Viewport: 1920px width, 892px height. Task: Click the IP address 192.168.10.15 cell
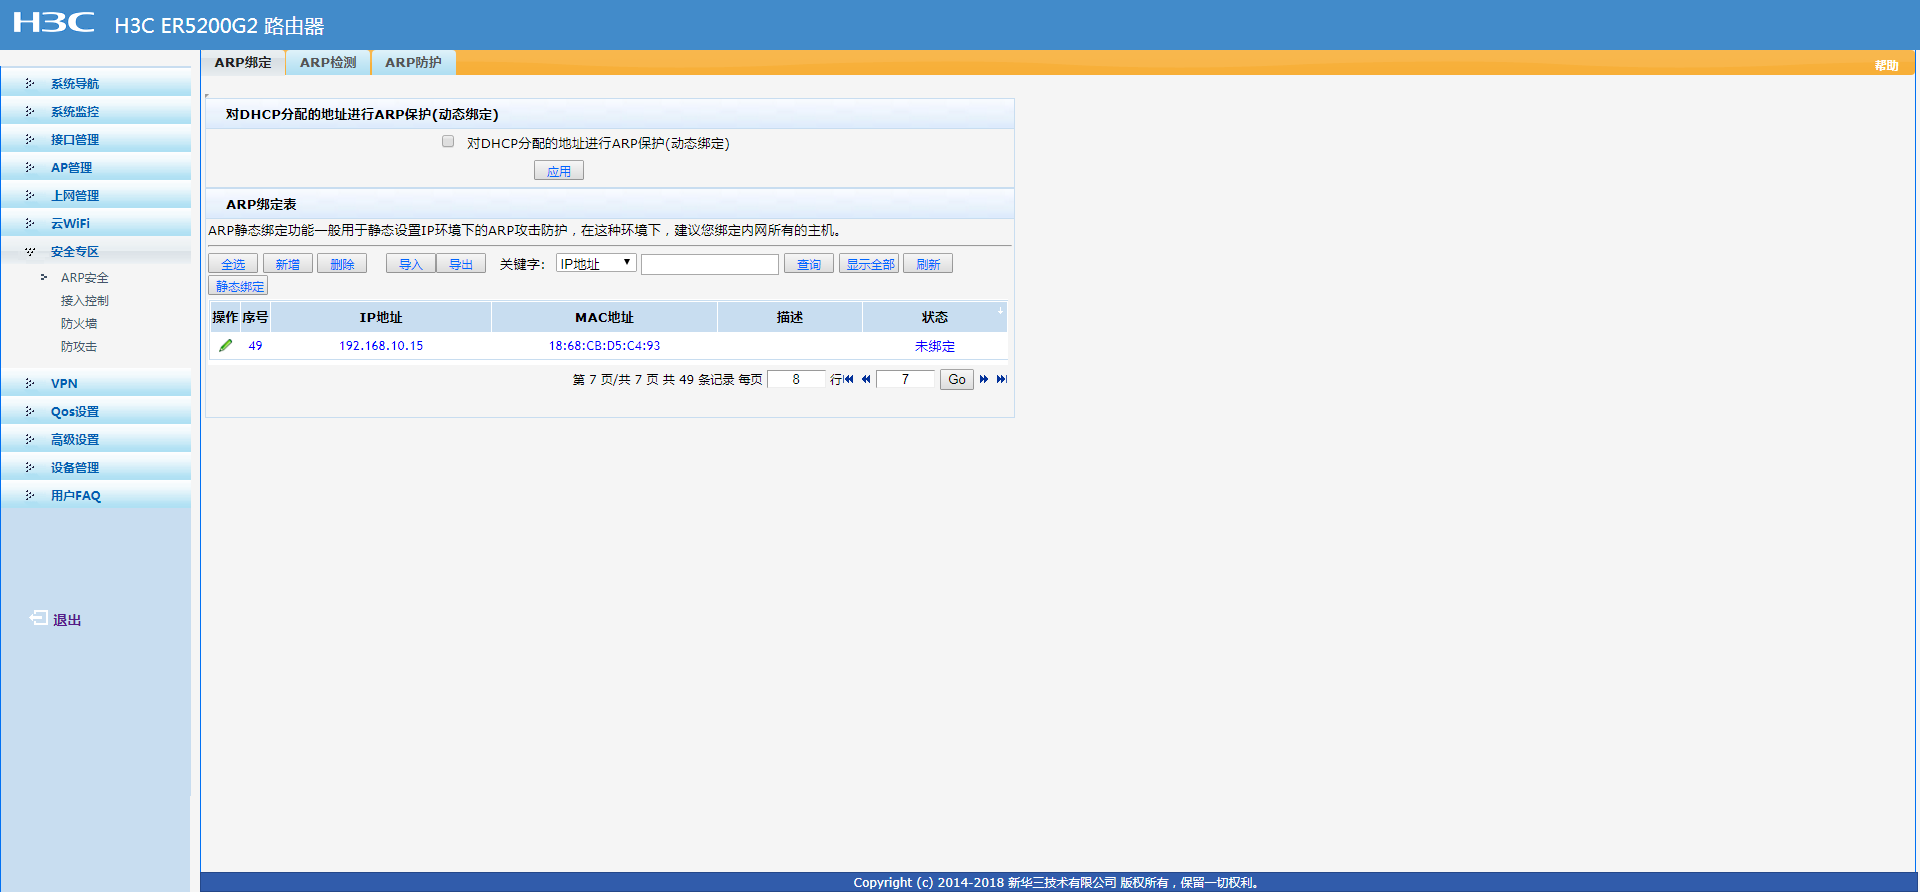pos(381,346)
